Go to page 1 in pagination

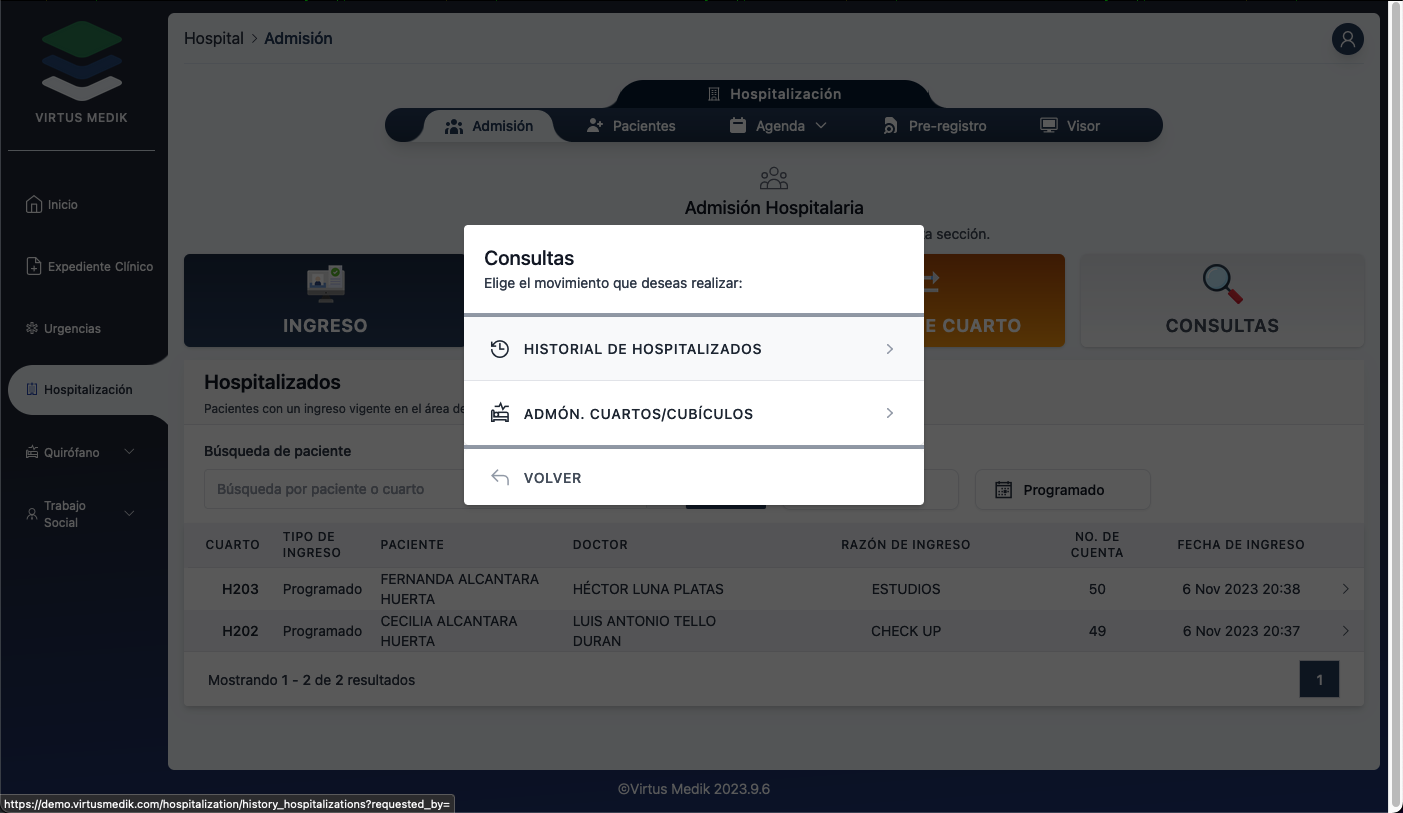click(x=1318, y=680)
